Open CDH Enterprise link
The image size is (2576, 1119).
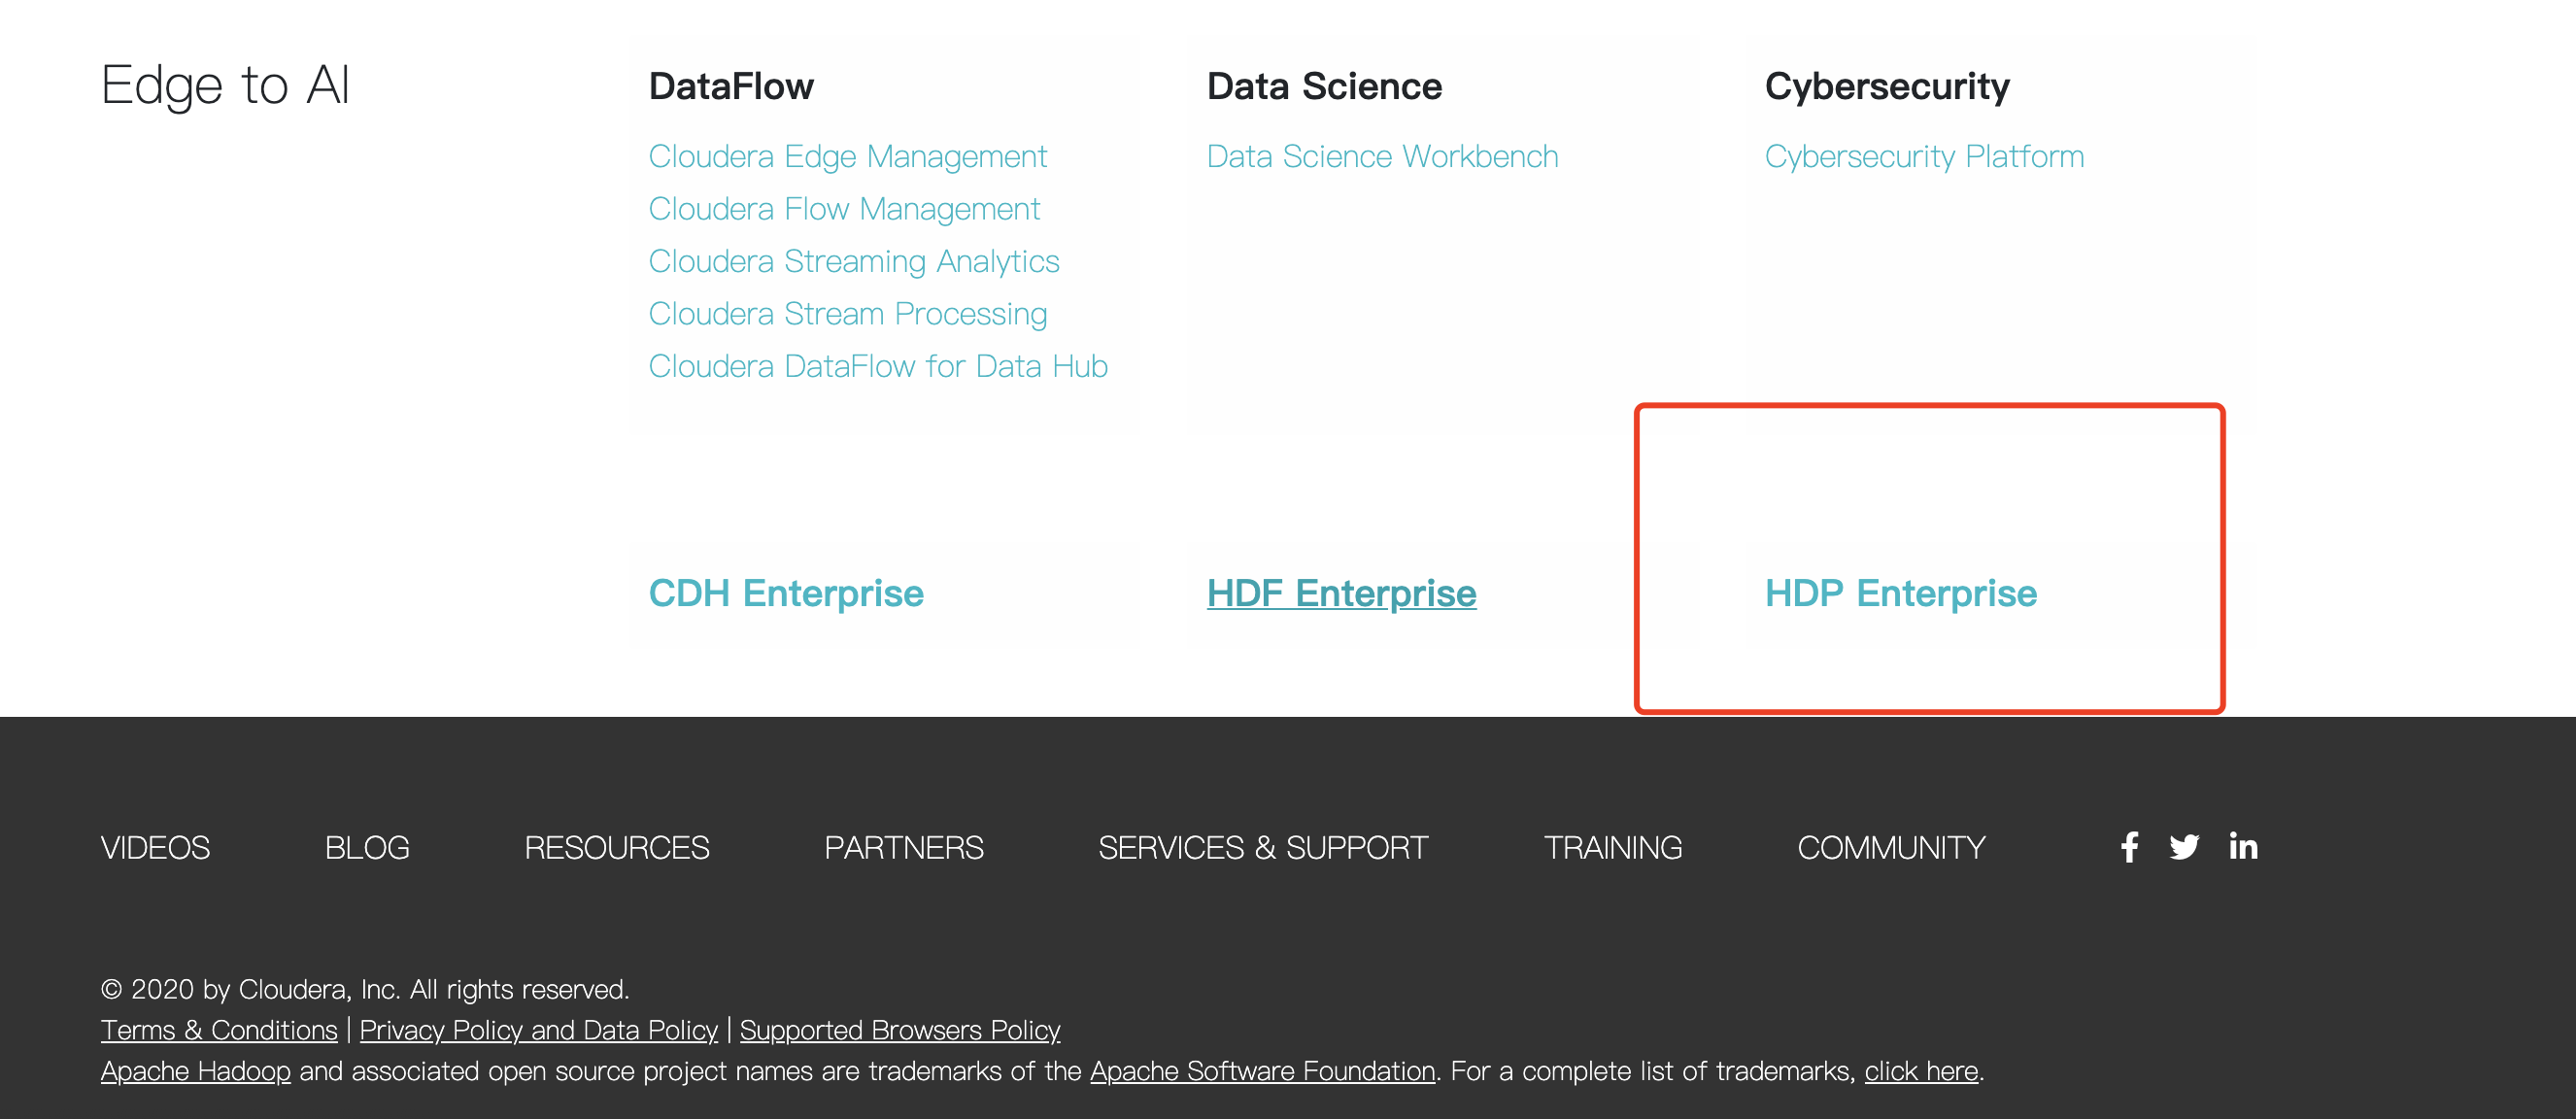click(x=785, y=594)
